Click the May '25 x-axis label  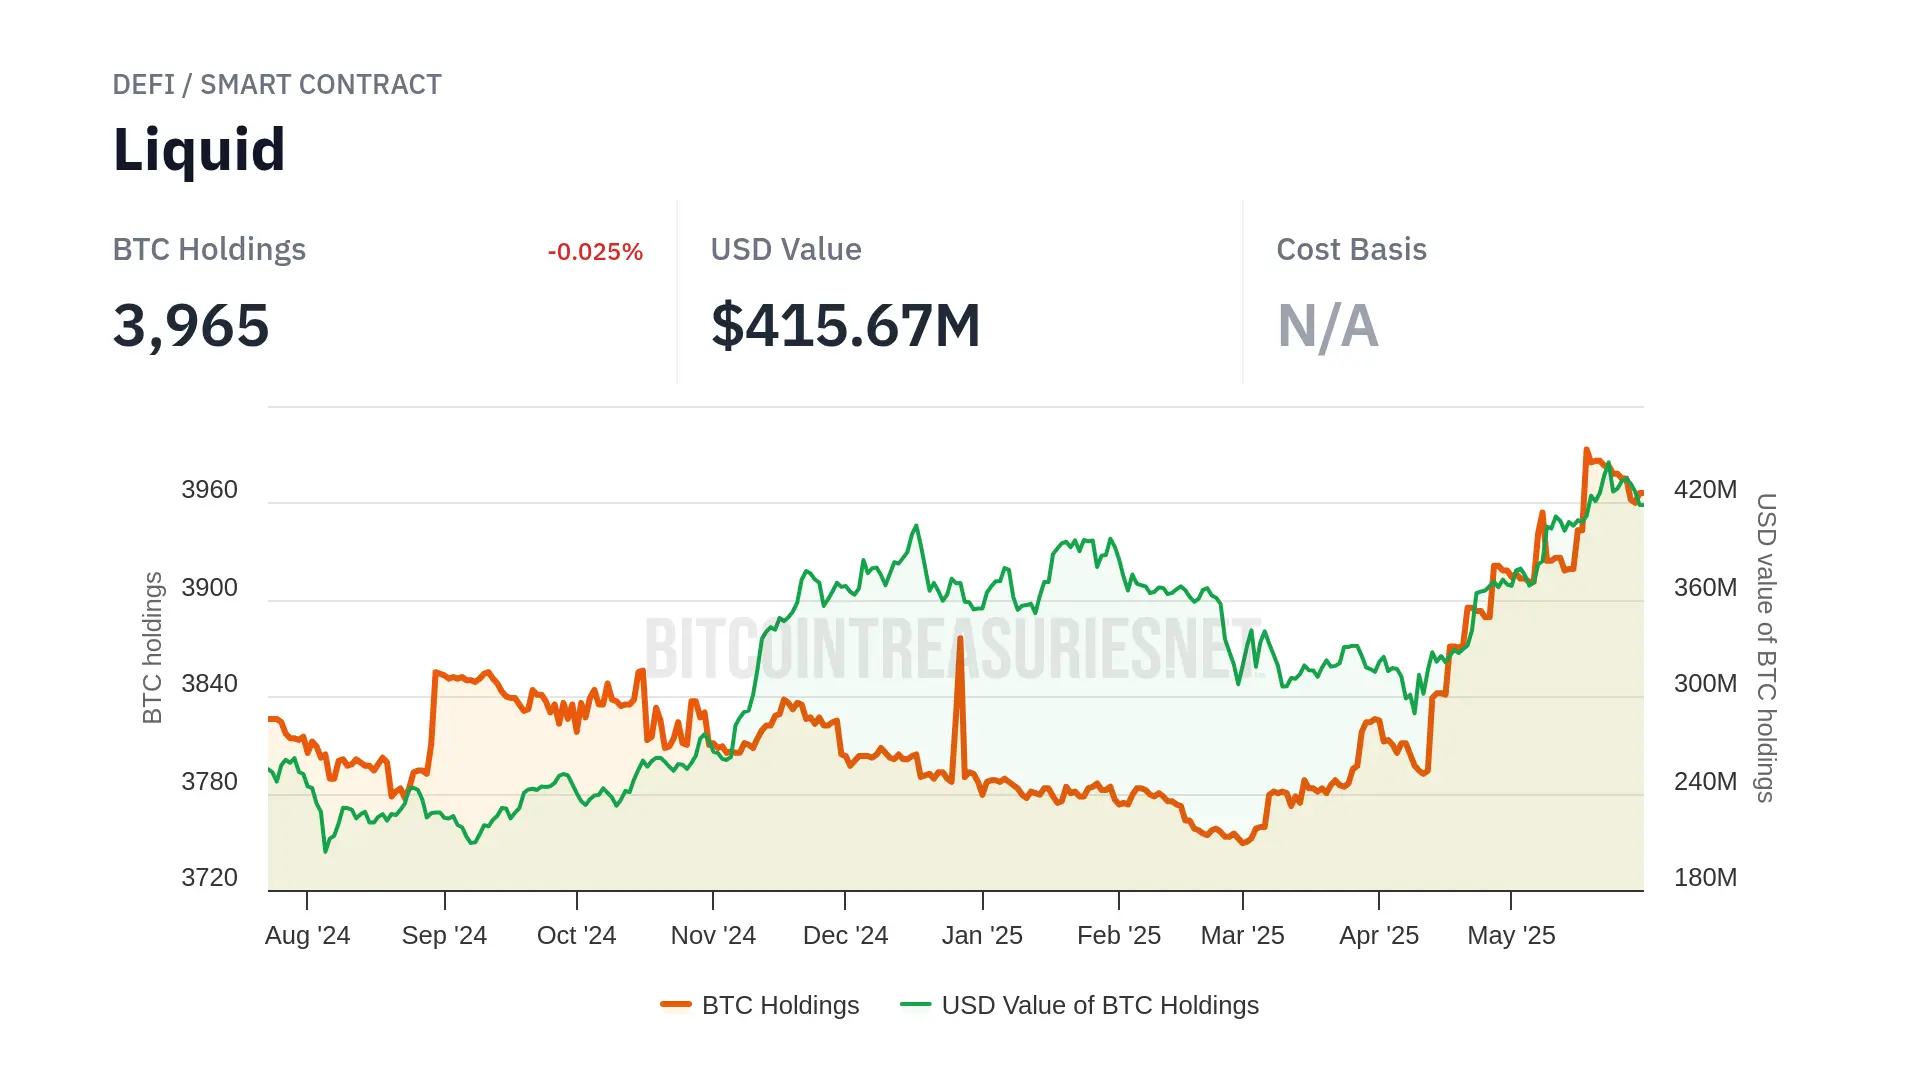(x=1511, y=936)
